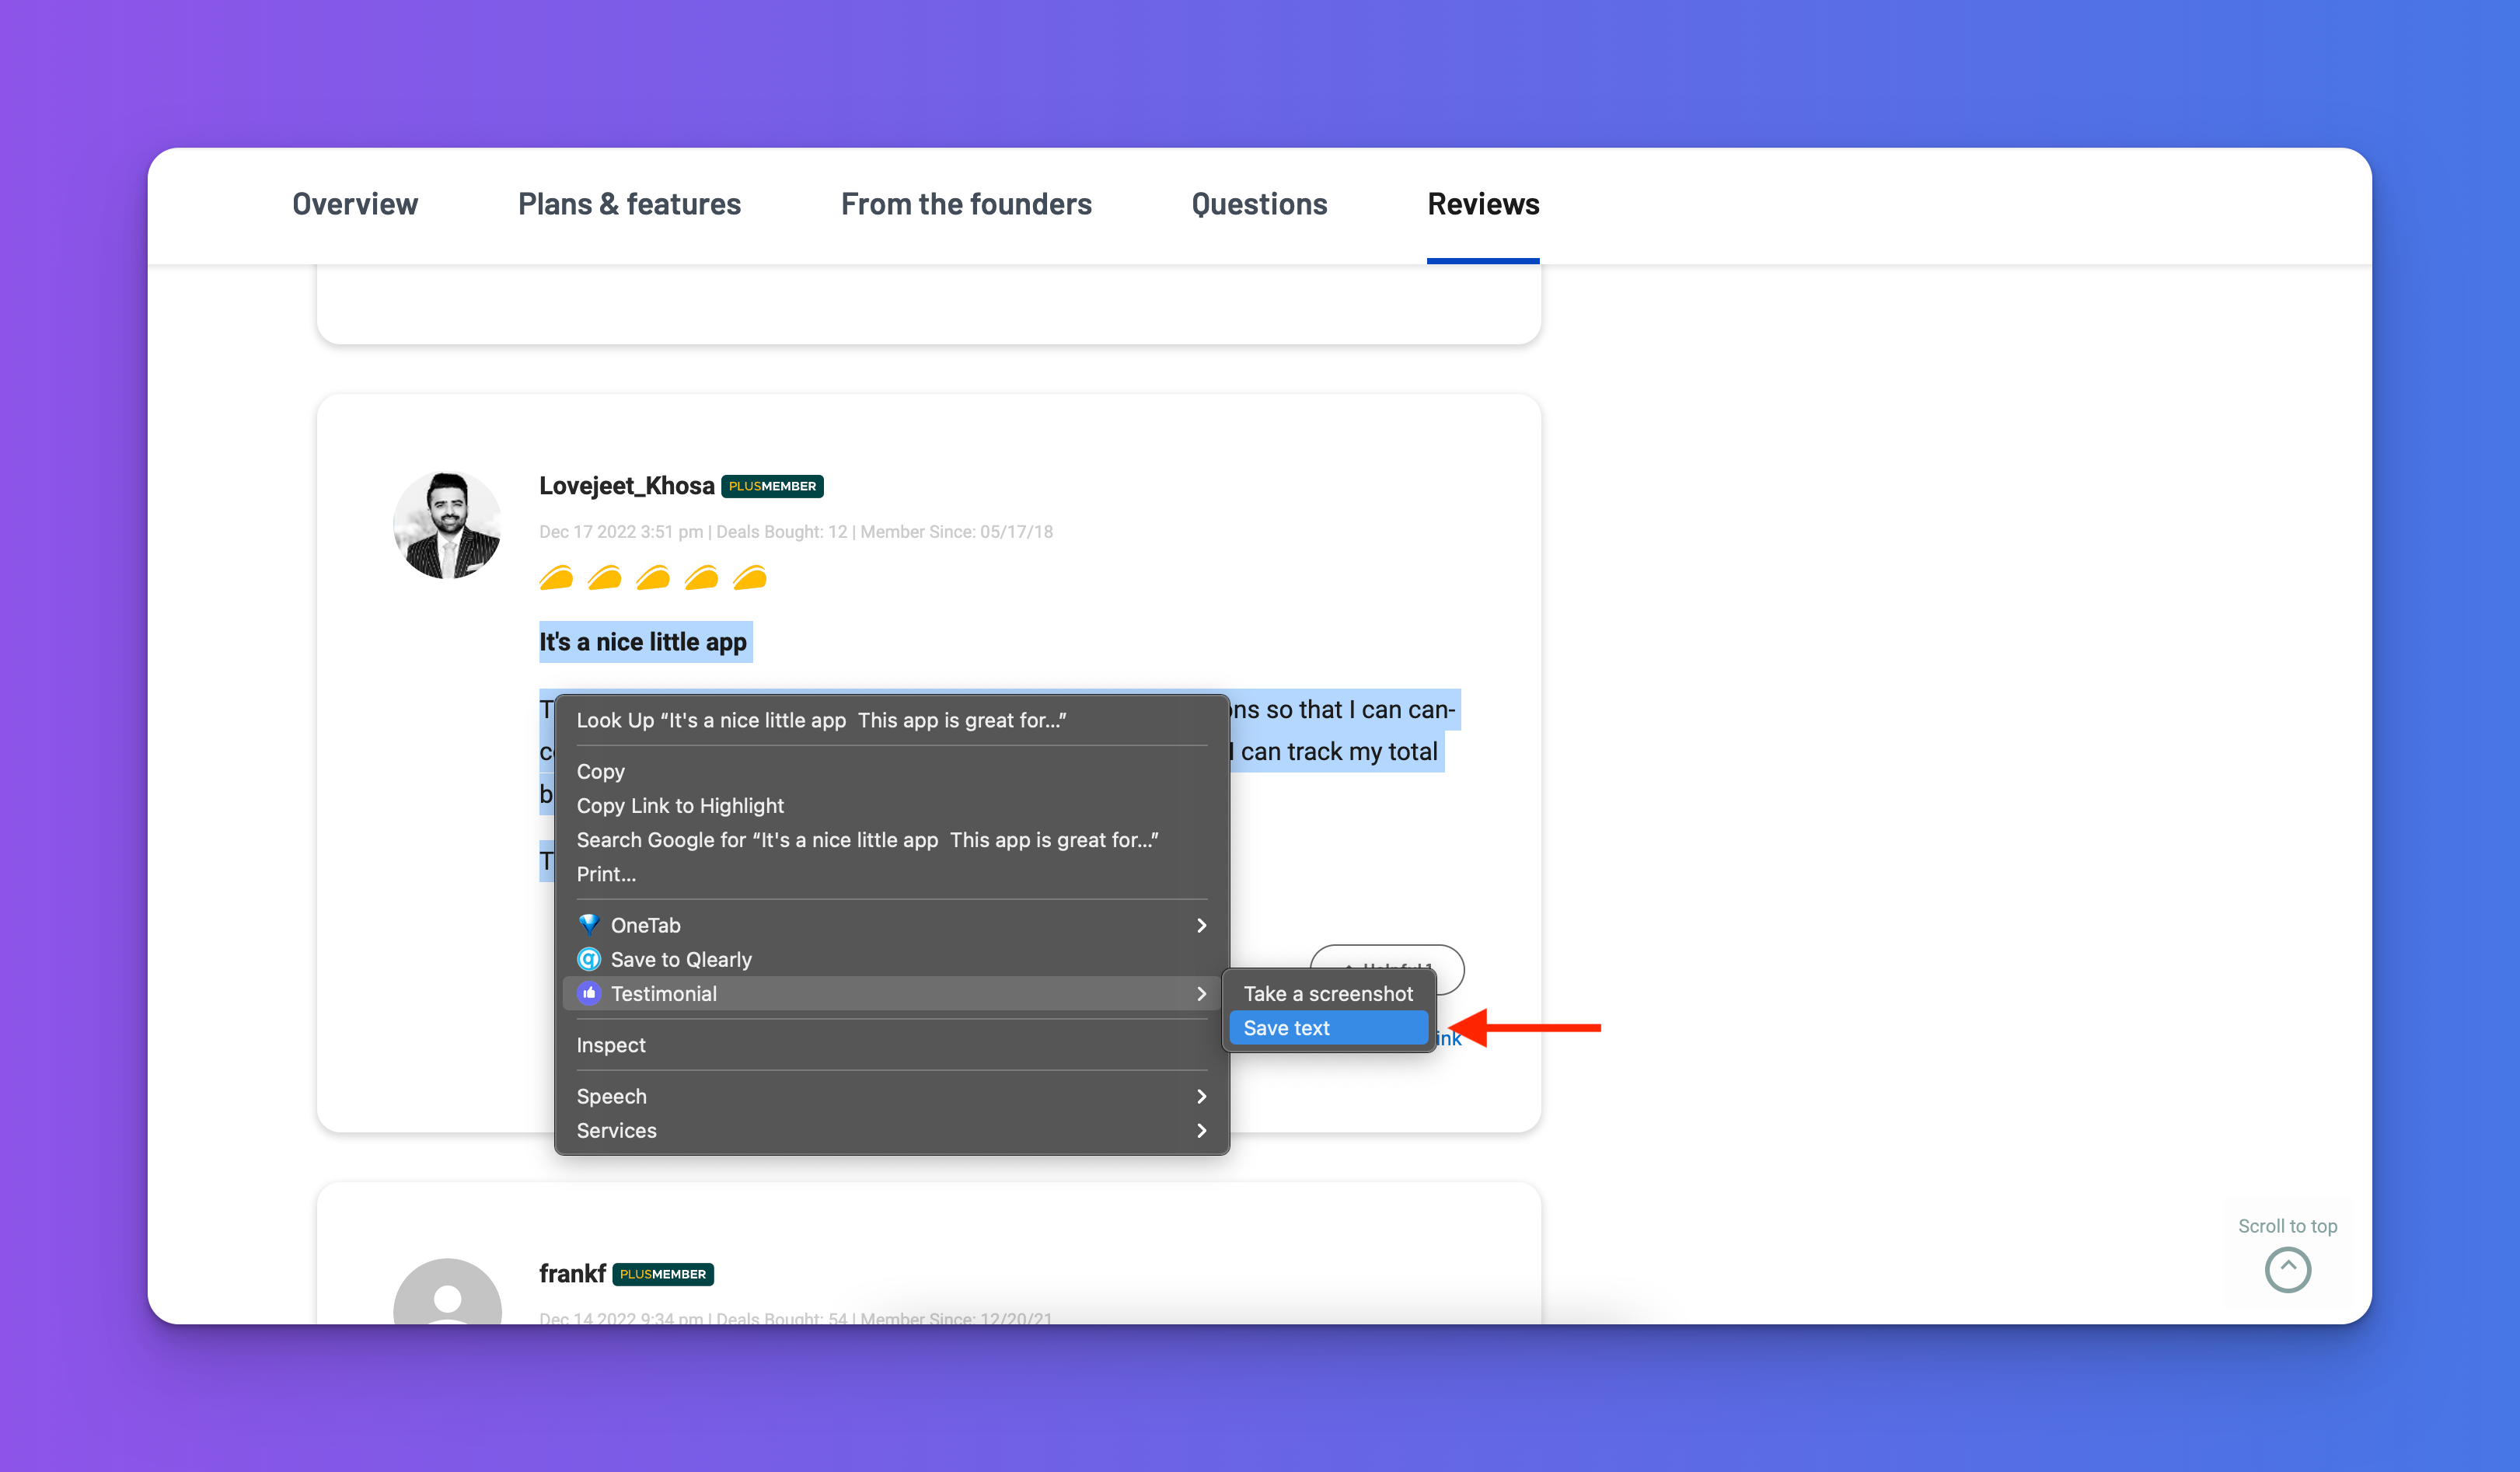
Task: Expand Services submenu chevron
Action: click(1202, 1131)
